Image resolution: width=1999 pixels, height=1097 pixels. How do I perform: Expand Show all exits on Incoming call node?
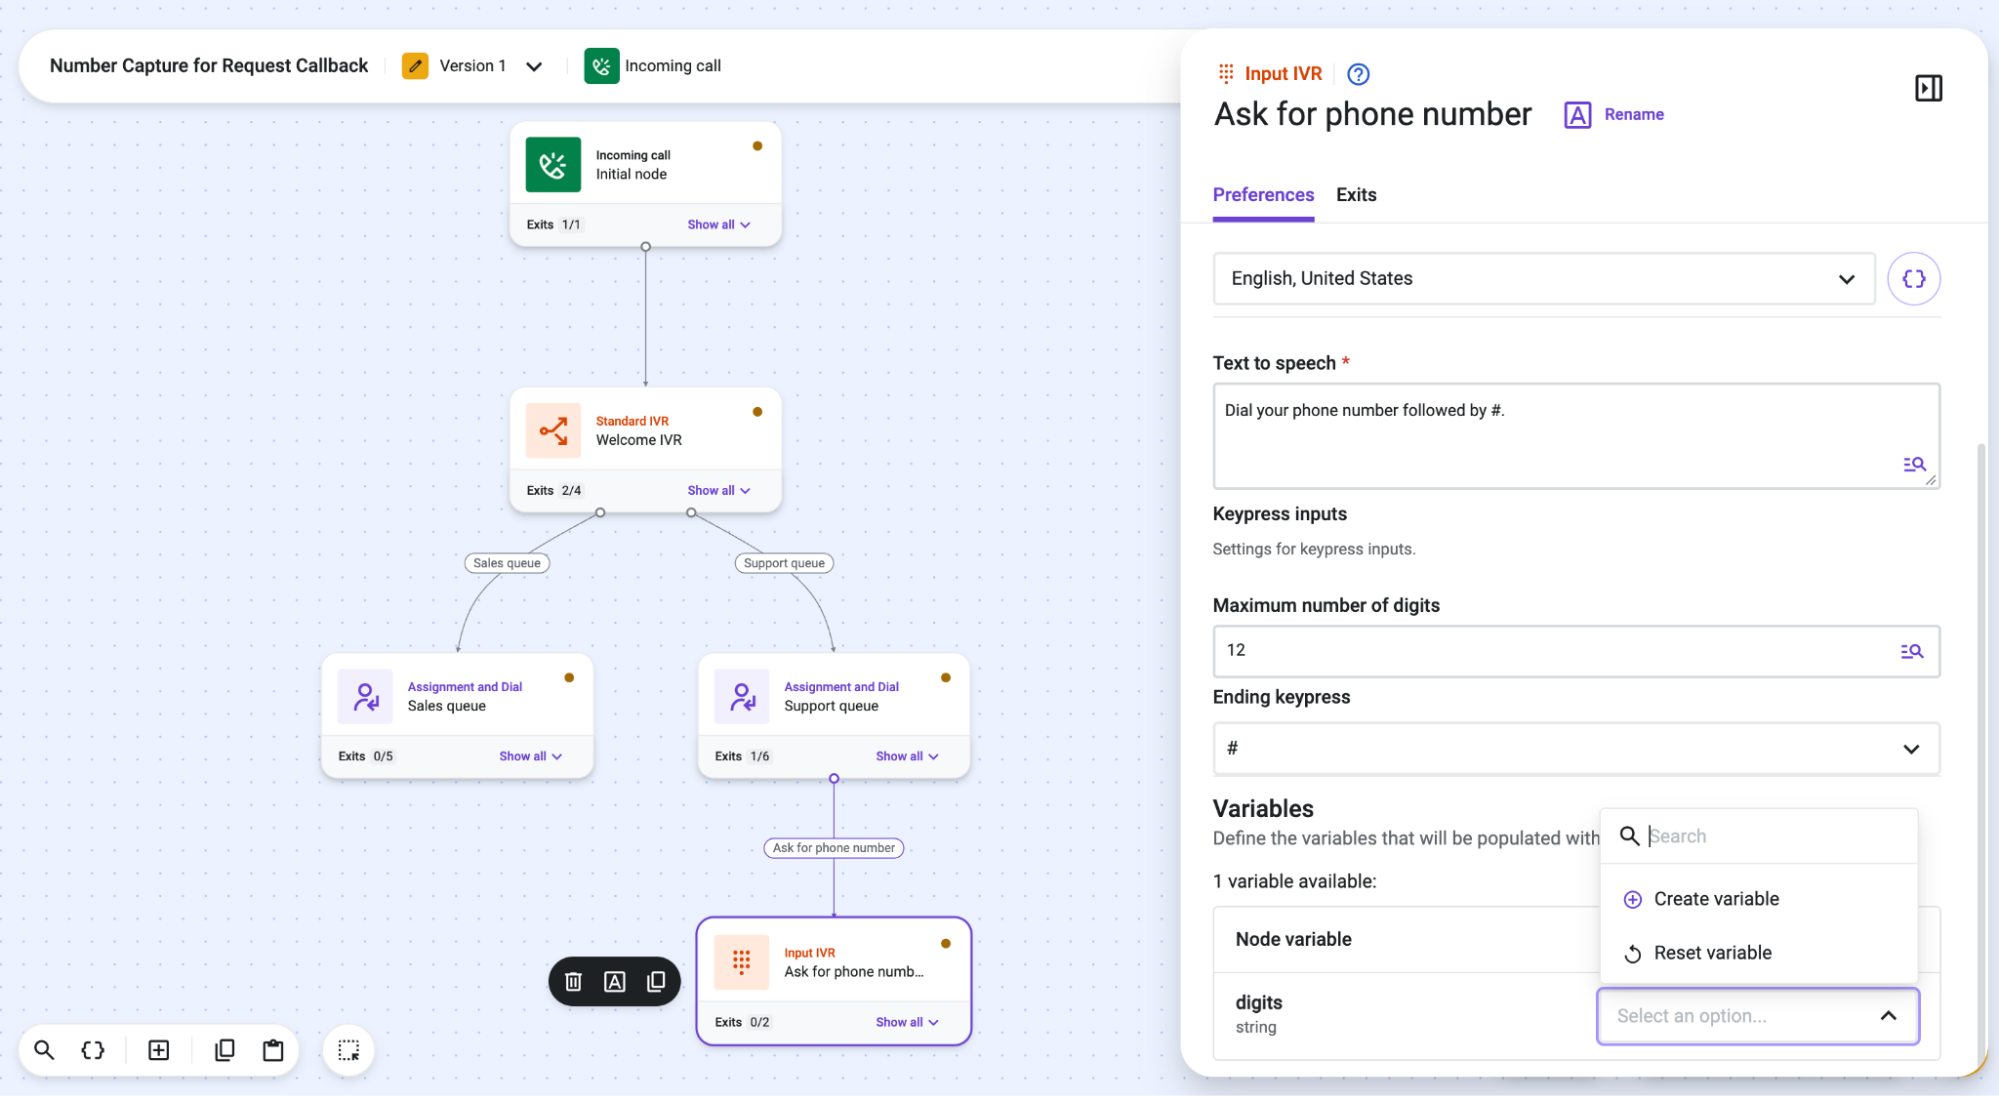pyautogui.click(x=719, y=225)
